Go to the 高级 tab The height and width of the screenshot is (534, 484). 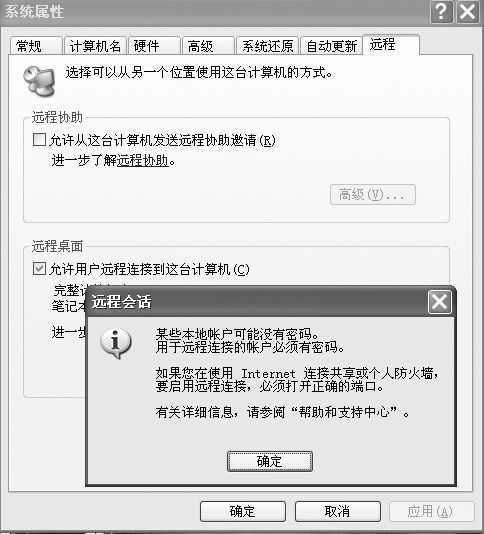208,46
